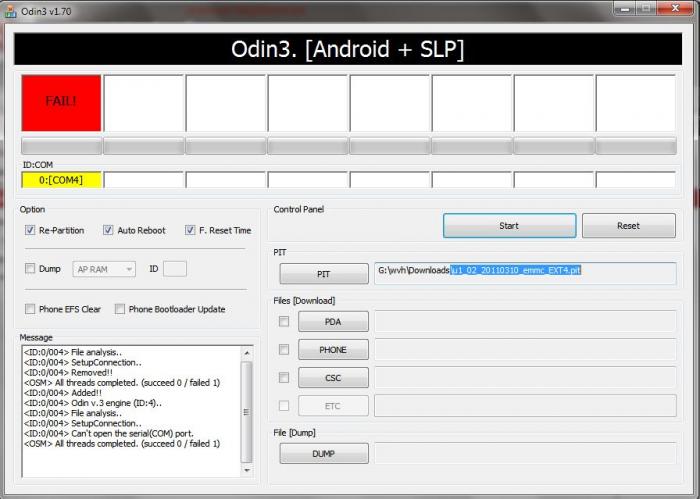The height and width of the screenshot is (499, 700).
Task: Click the DUMP file button
Action: 324,453
